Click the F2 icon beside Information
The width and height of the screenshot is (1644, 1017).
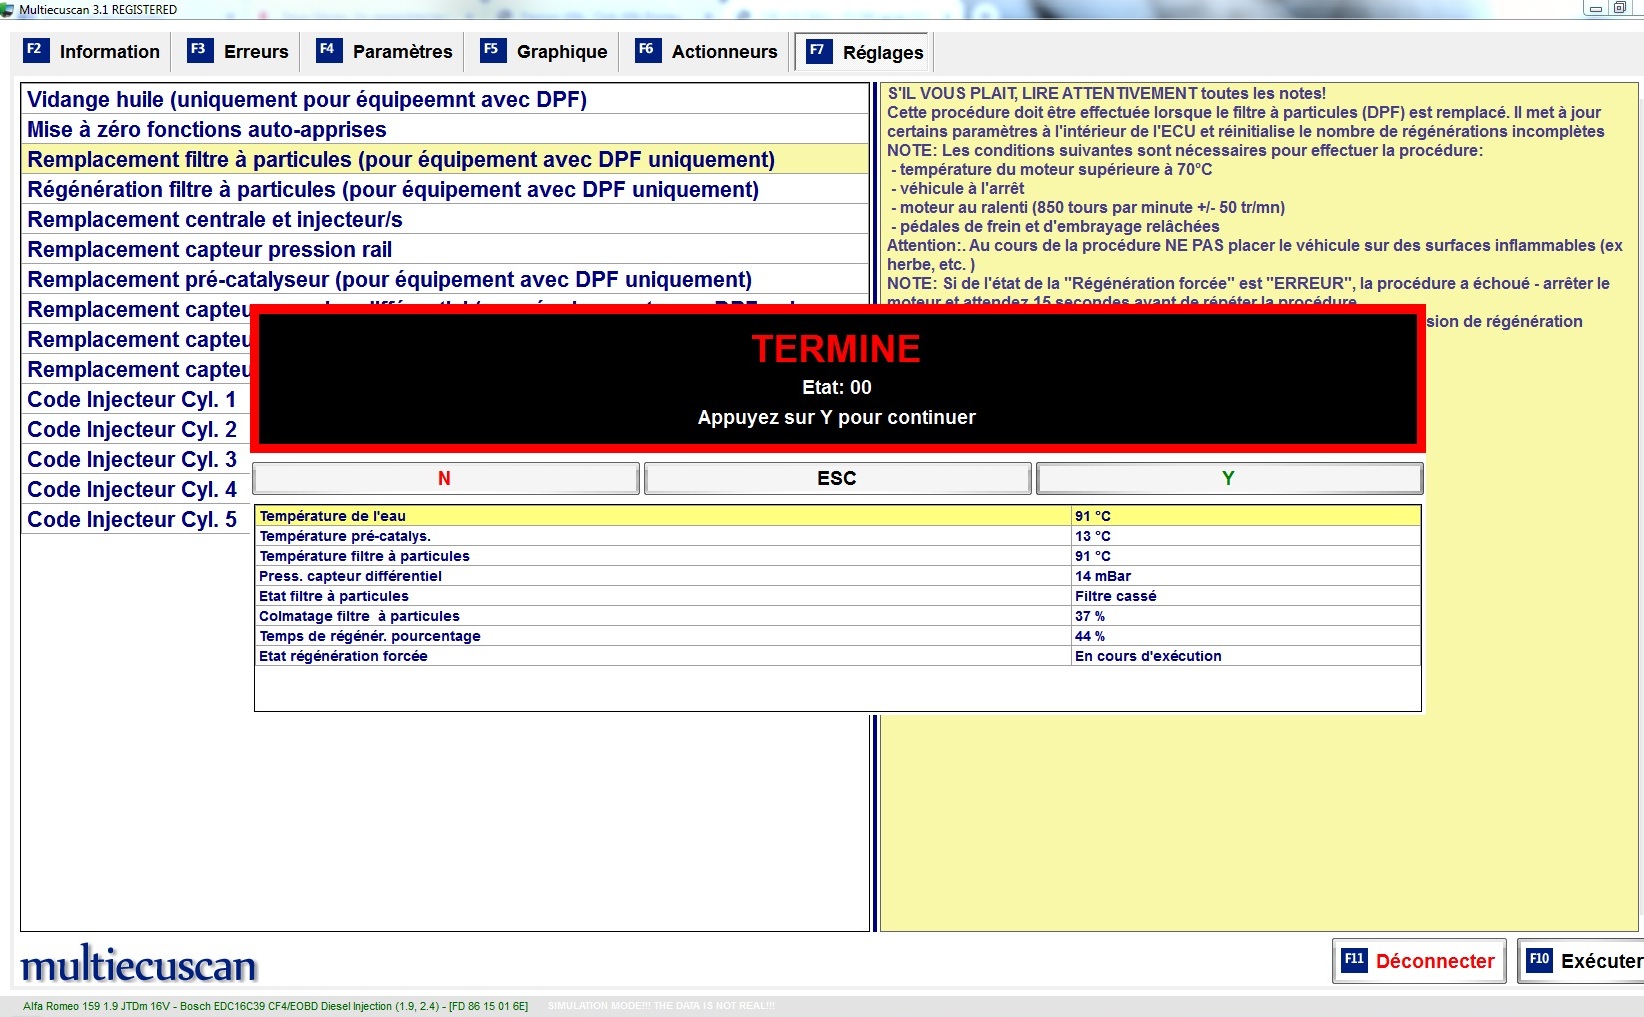[x=35, y=50]
